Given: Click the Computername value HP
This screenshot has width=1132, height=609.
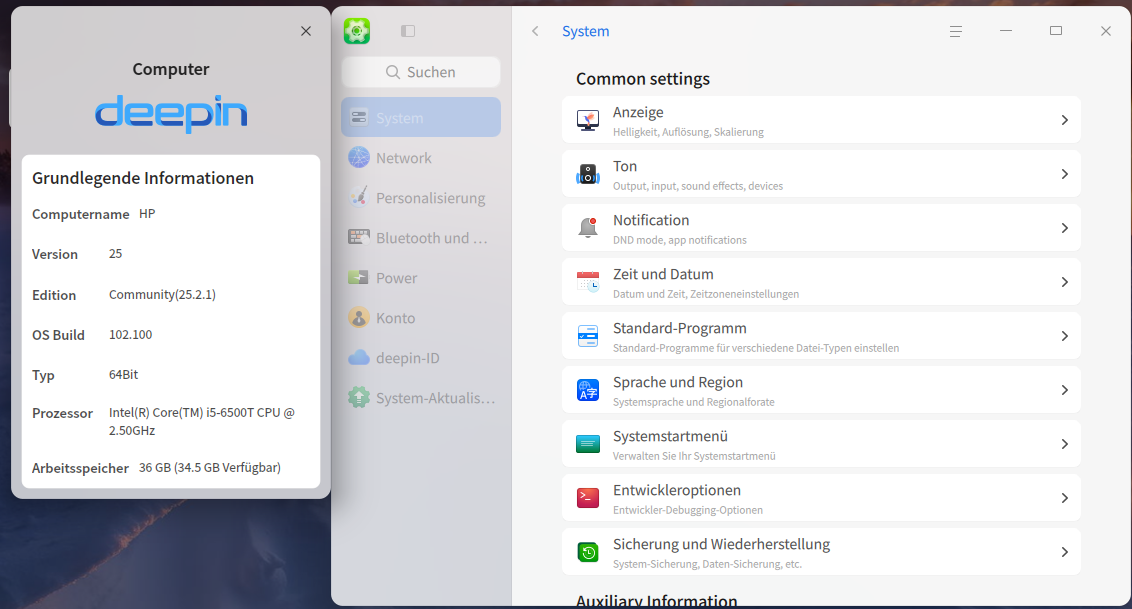Looking at the screenshot, I should coord(147,214).
